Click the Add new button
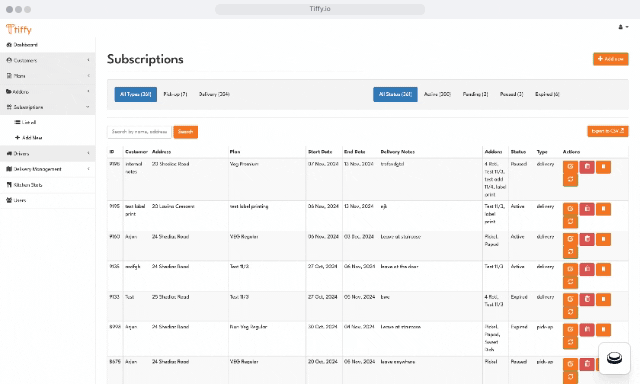This screenshot has width=640, height=384. [x=611, y=59]
